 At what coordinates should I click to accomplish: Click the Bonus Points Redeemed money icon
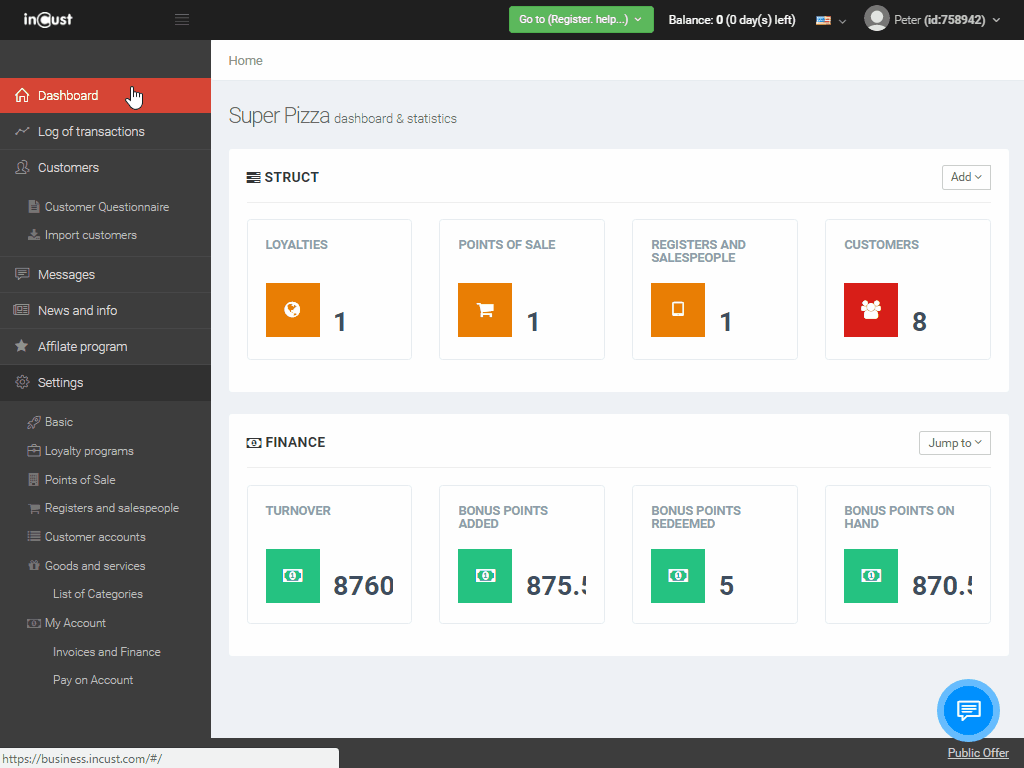pyautogui.click(x=678, y=576)
